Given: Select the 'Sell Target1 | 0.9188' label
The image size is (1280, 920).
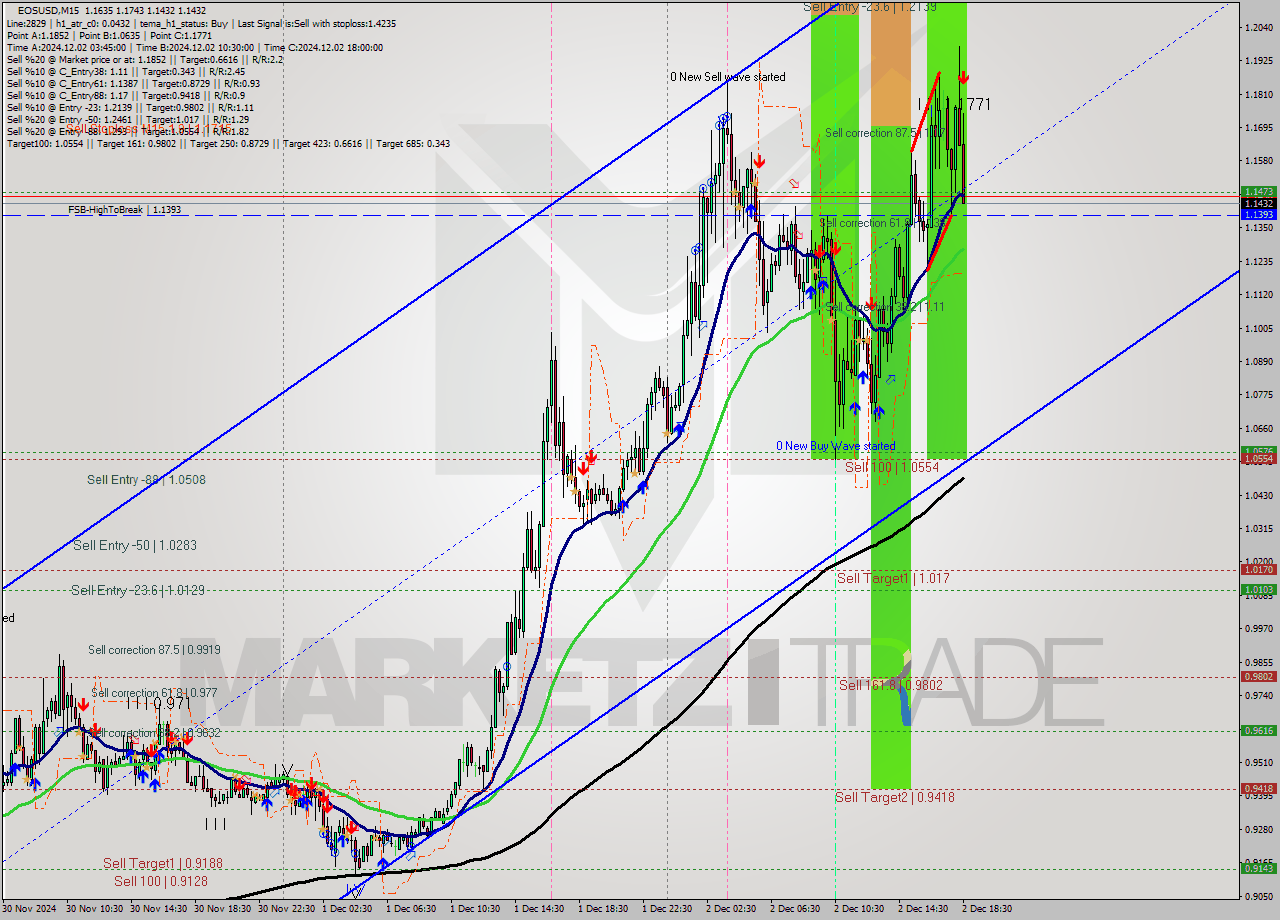Looking at the screenshot, I should 162,863.
